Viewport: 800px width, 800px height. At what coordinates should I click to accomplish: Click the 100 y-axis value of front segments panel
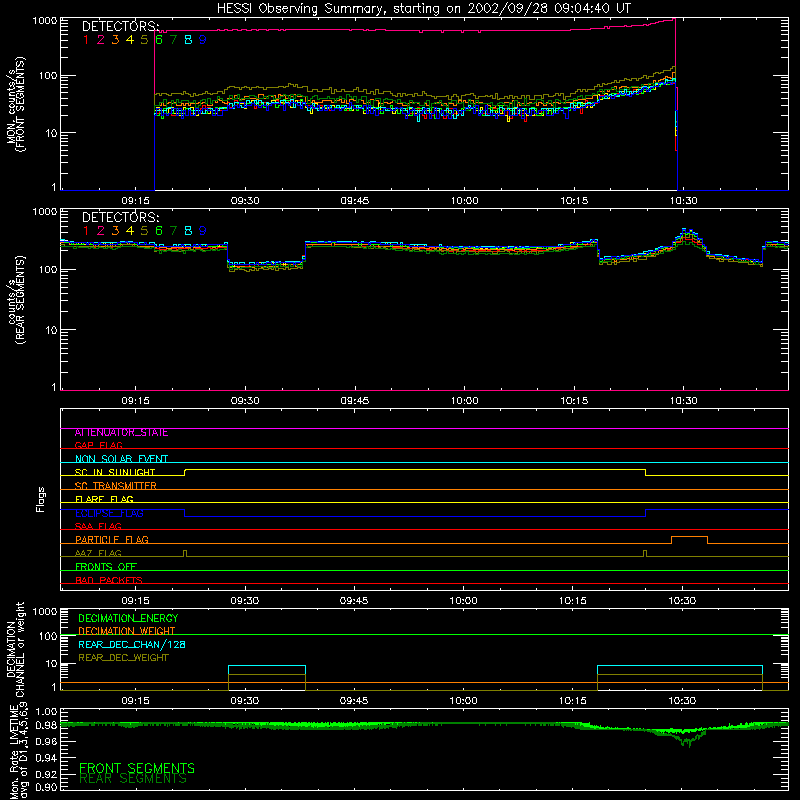coord(47,76)
